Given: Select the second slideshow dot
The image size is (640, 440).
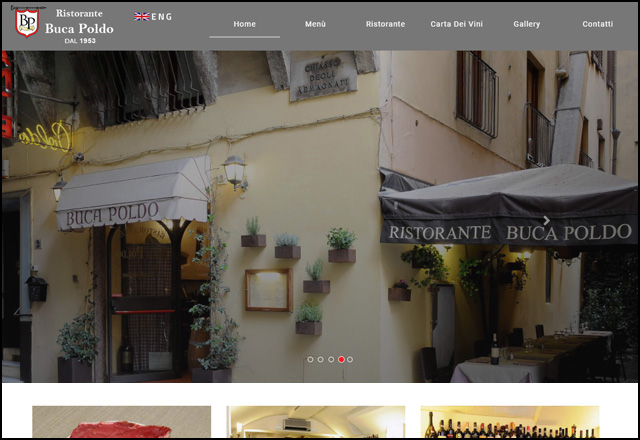Looking at the screenshot, I should tap(320, 359).
